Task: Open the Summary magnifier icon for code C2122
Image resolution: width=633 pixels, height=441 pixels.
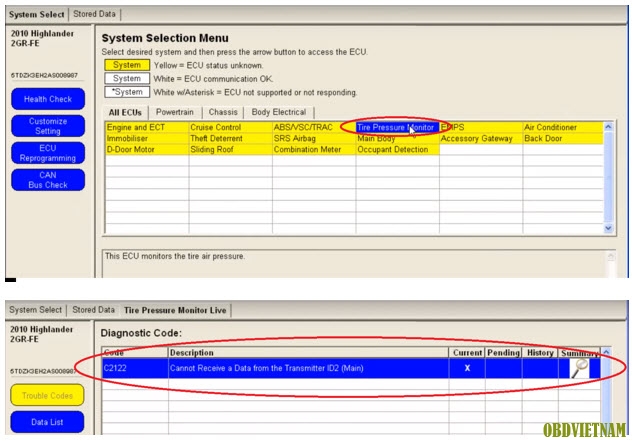Action: tap(579, 368)
